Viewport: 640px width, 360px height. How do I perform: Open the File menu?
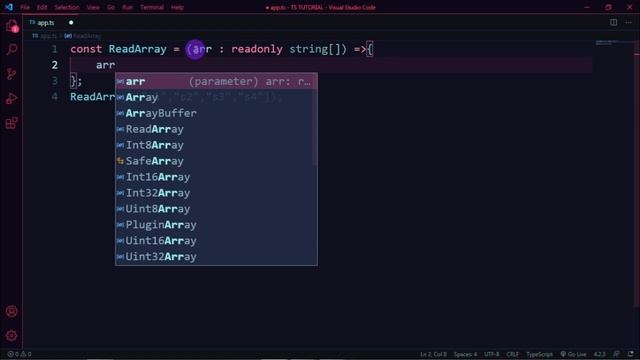pyautogui.click(x=25, y=7)
